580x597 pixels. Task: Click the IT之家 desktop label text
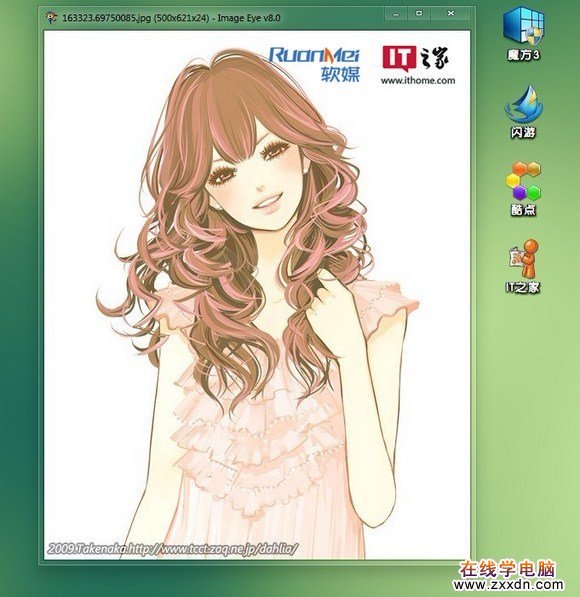click(523, 287)
